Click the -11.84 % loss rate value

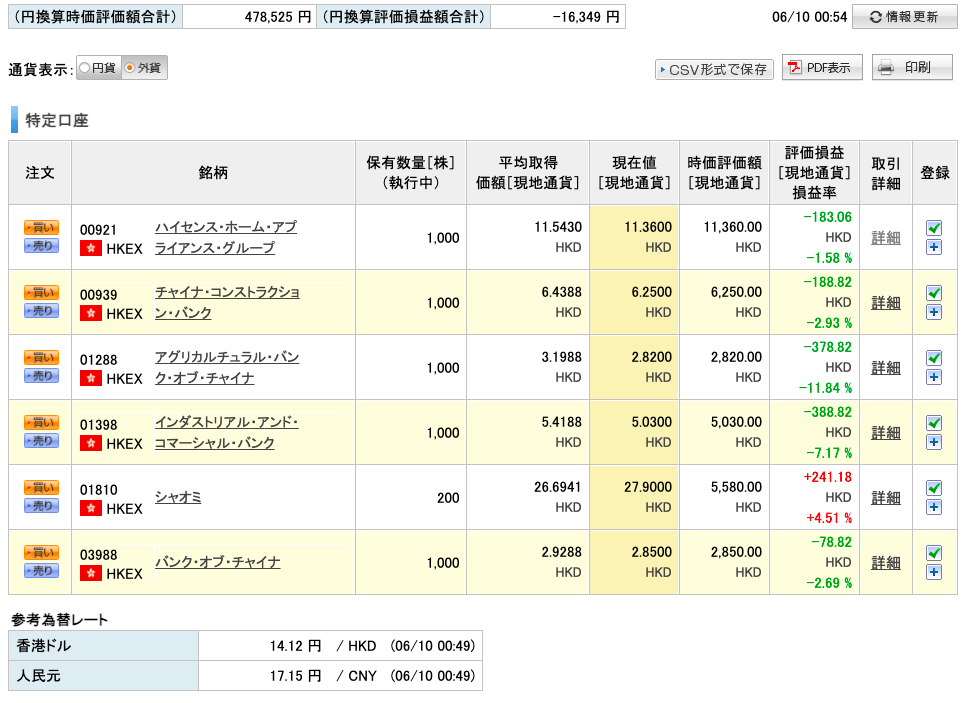click(825, 388)
